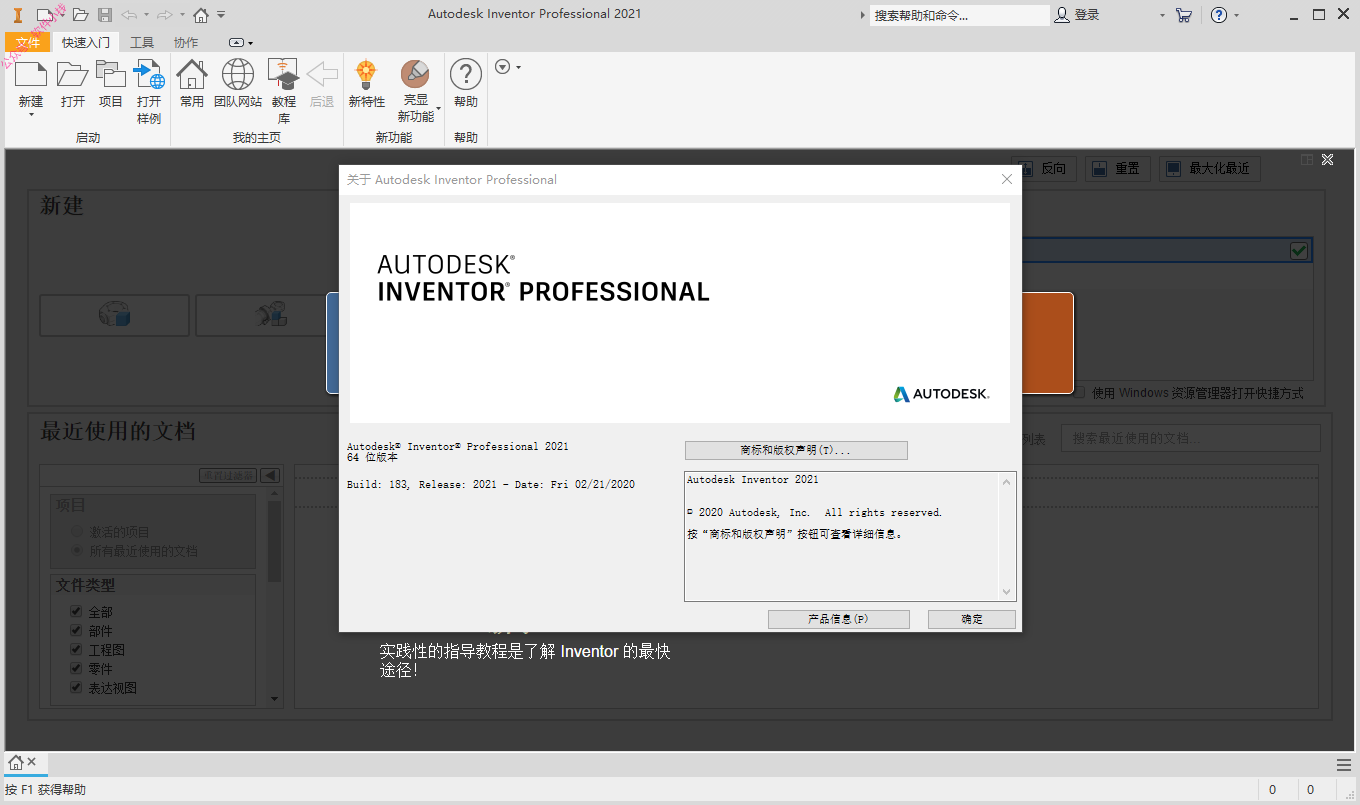Toggle the green checkmark box in 新建 panel
1360x805 pixels.
pos(1299,250)
